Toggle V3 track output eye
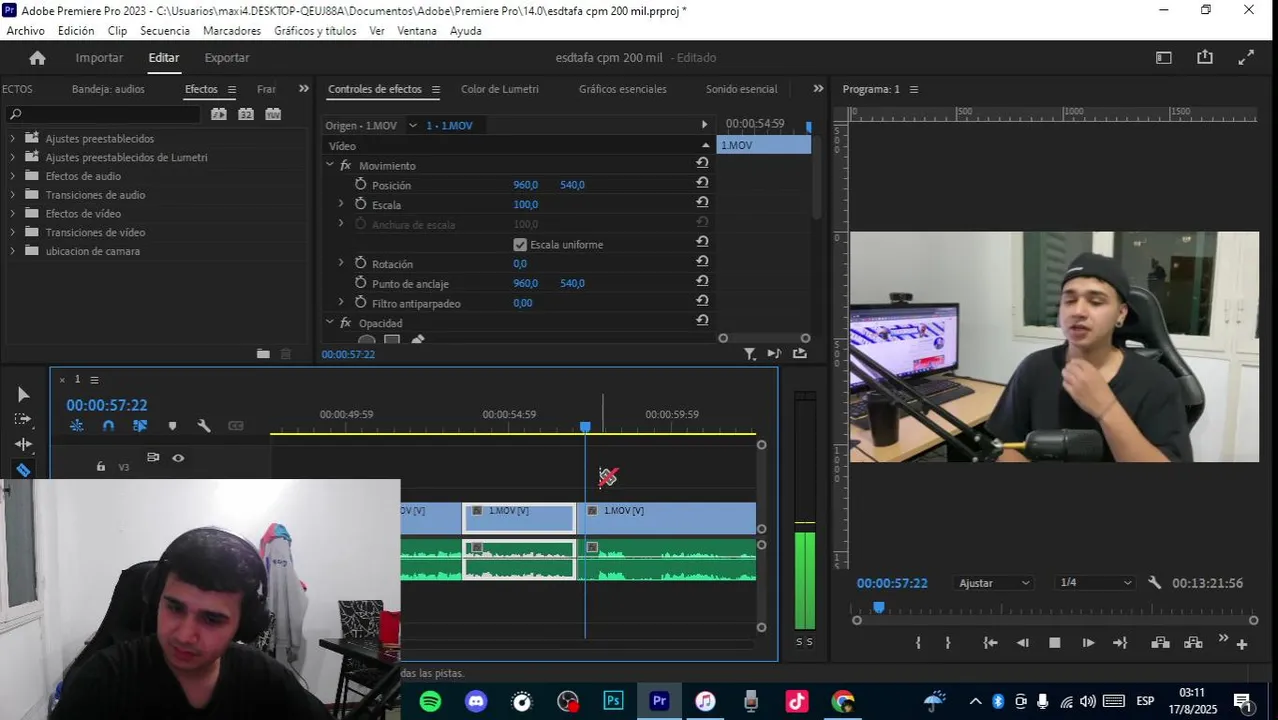 [x=178, y=458]
